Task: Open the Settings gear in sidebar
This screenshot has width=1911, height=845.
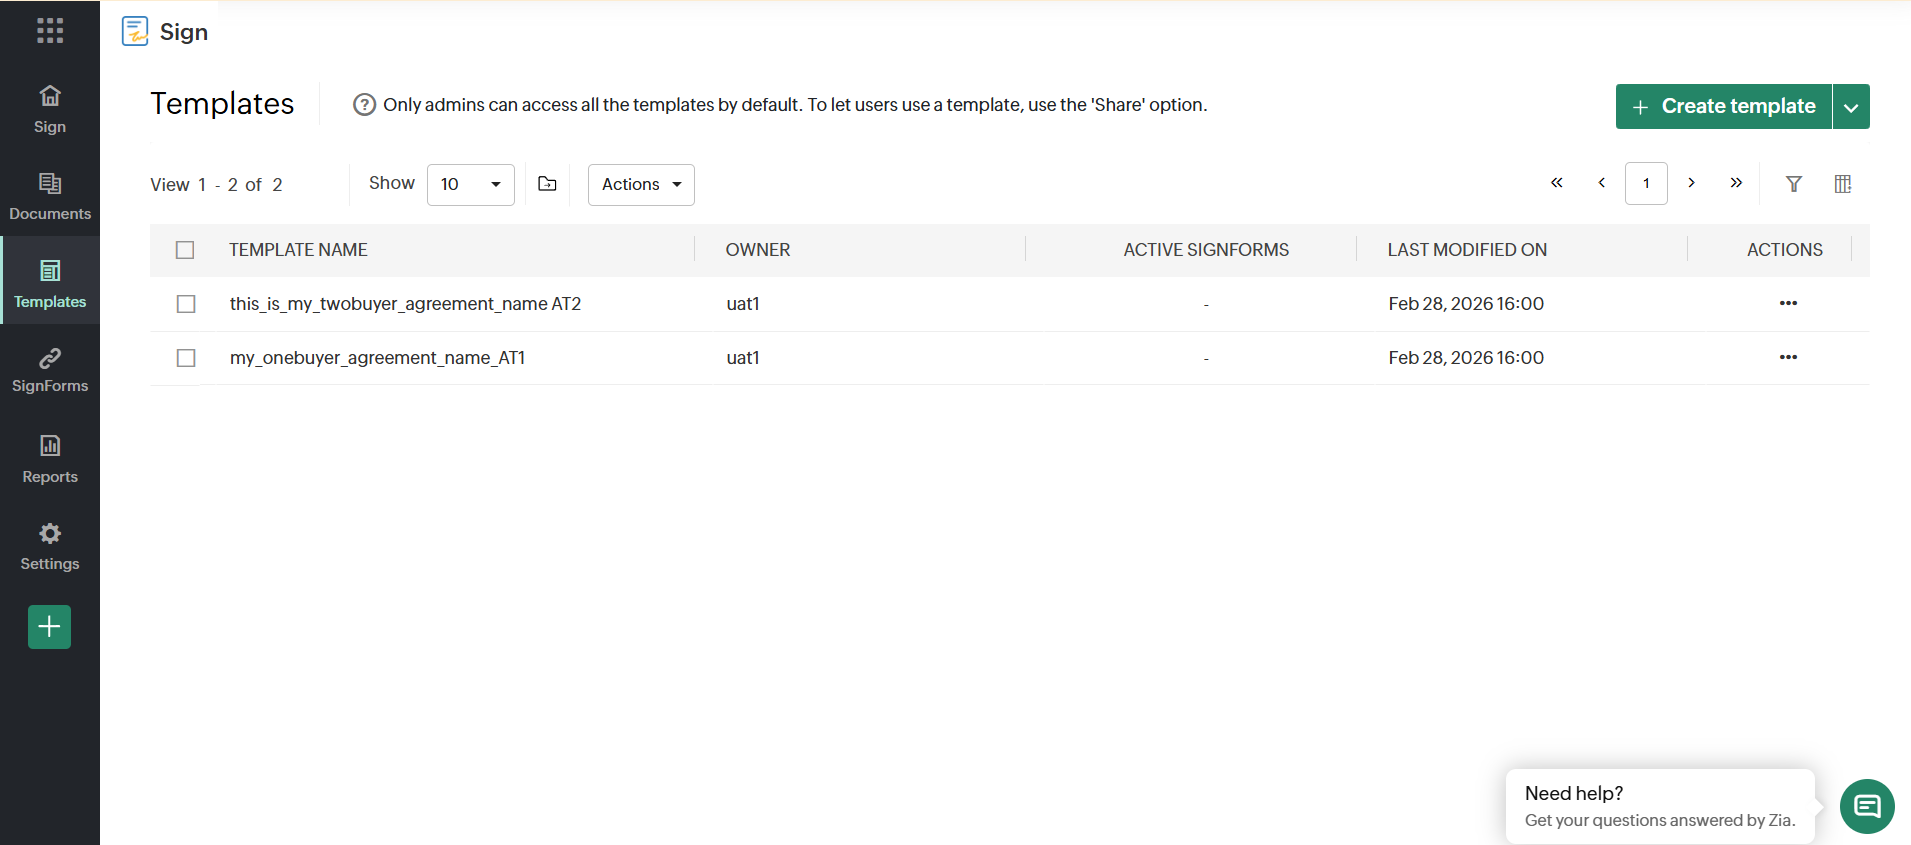Action: pos(50,546)
